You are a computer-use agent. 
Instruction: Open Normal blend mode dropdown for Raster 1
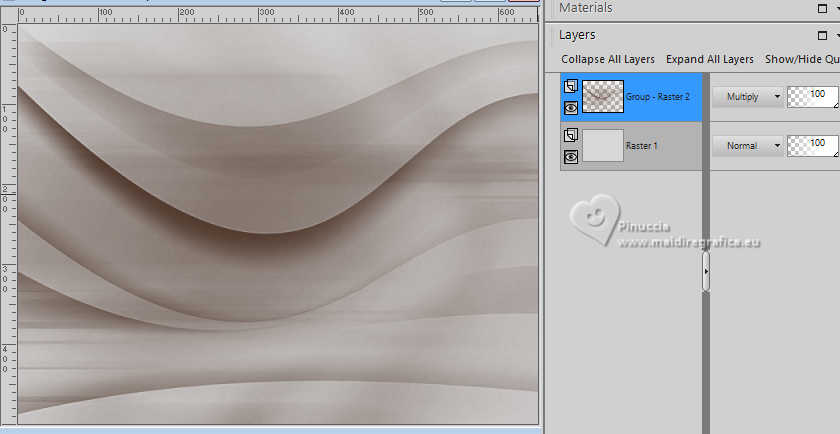point(746,146)
